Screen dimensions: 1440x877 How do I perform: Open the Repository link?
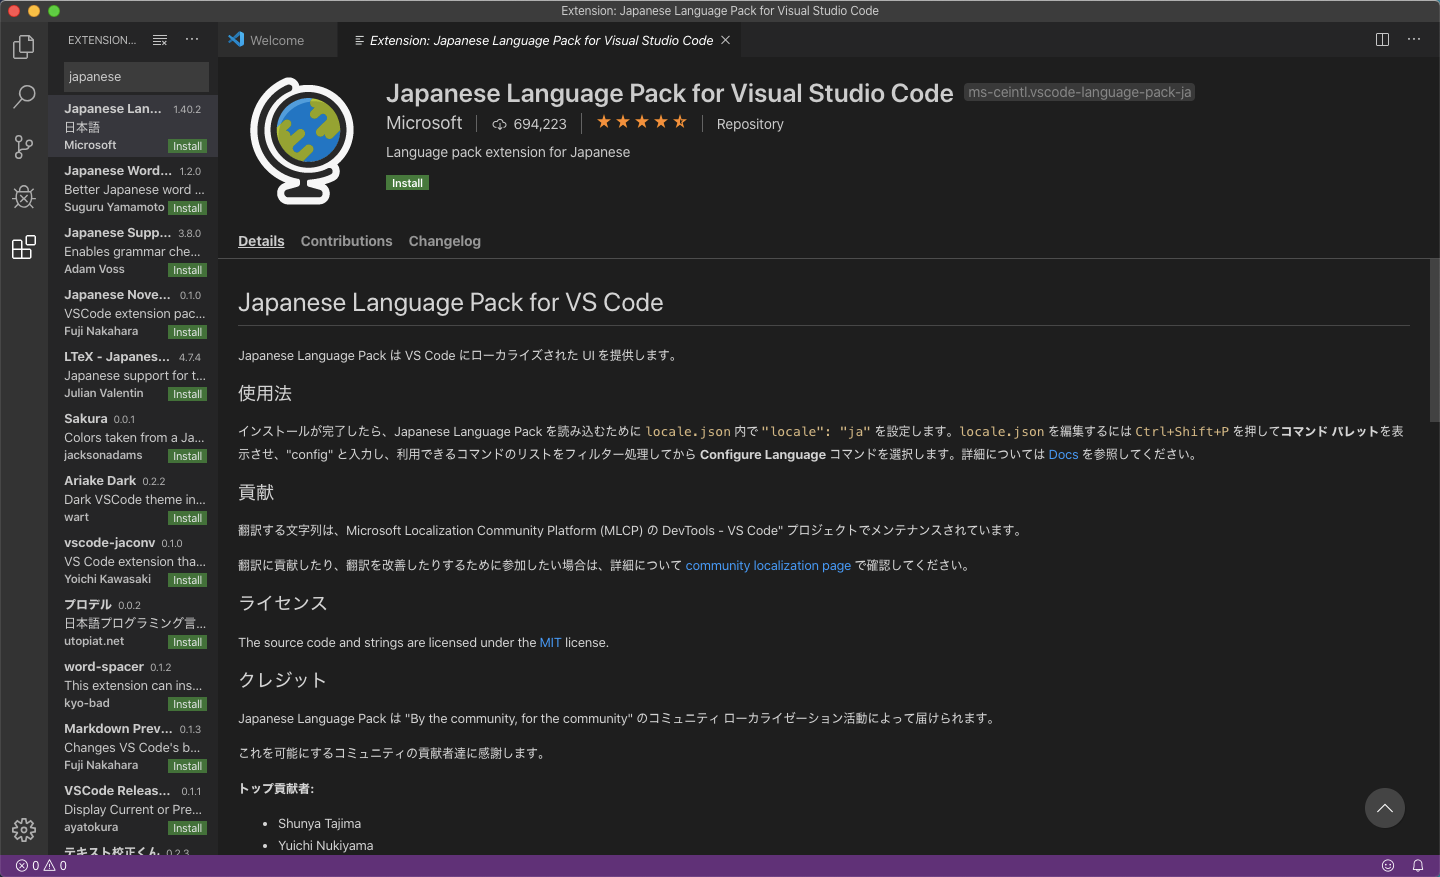coord(749,124)
